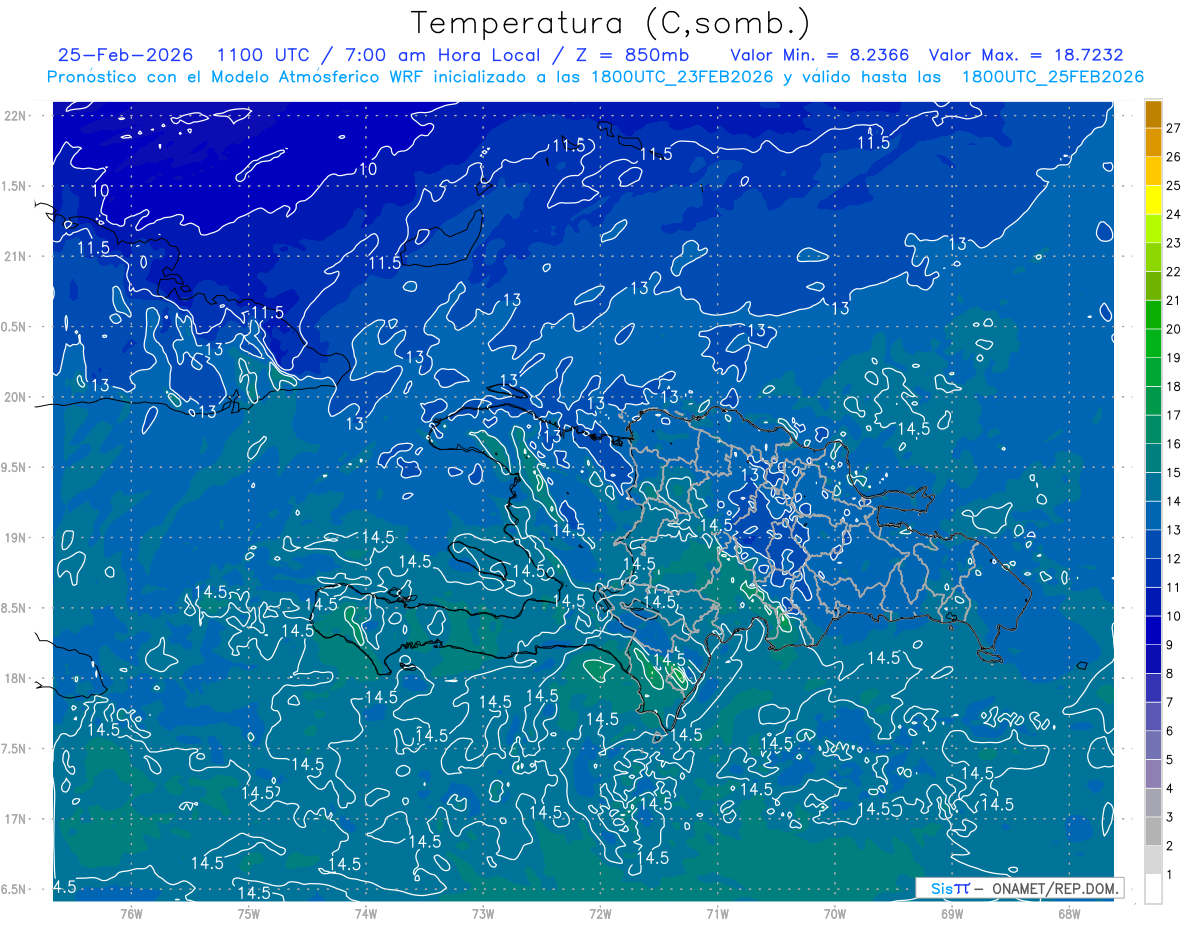Click the '74W' longitude axis label
The width and height of the screenshot is (1200, 927).
[x=366, y=913]
